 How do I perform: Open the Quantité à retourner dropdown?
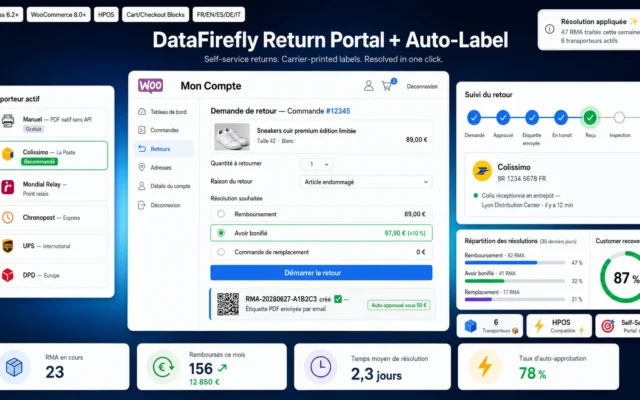(x=316, y=164)
